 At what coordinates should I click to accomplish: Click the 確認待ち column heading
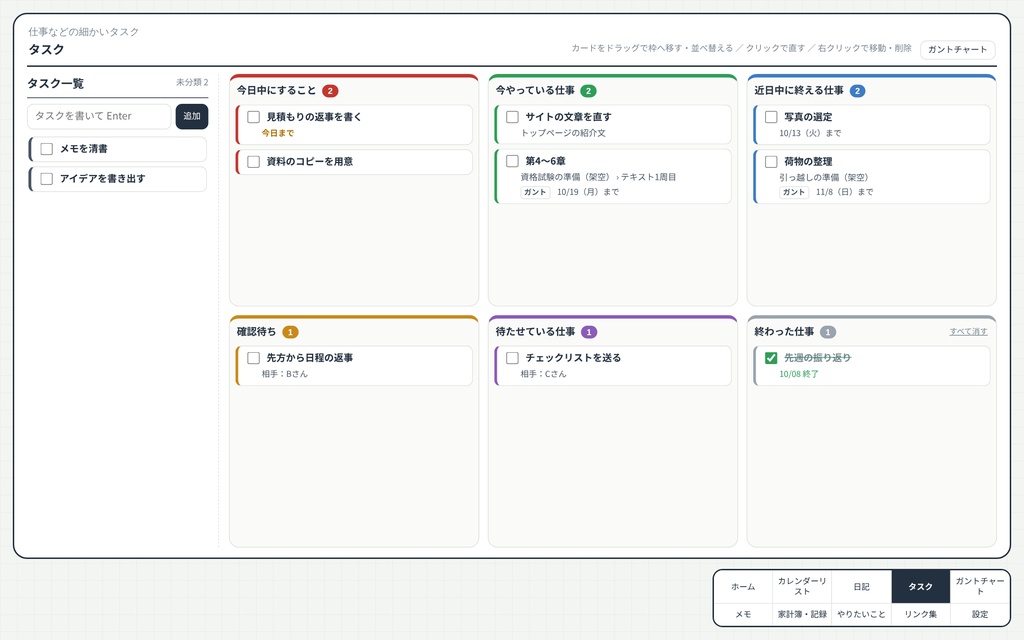point(256,332)
